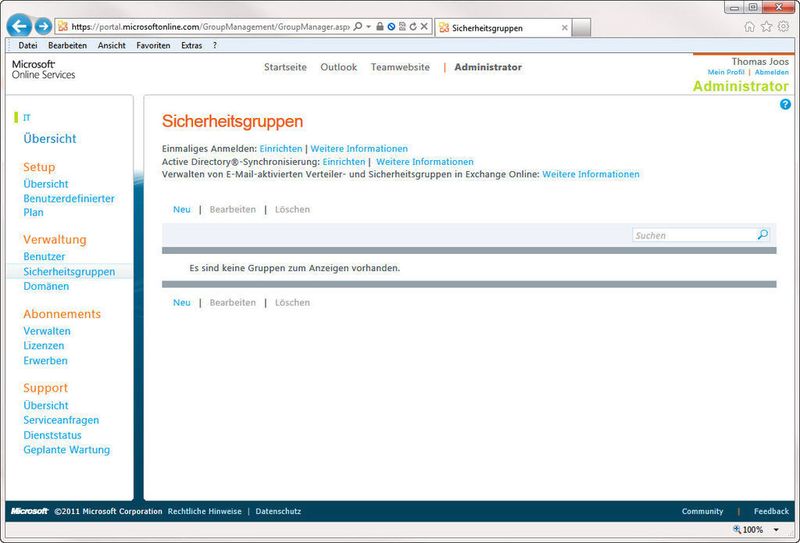Open Rechtliche Hinweise in the footer
Screen dimensions: 800x543
[205, 511]
